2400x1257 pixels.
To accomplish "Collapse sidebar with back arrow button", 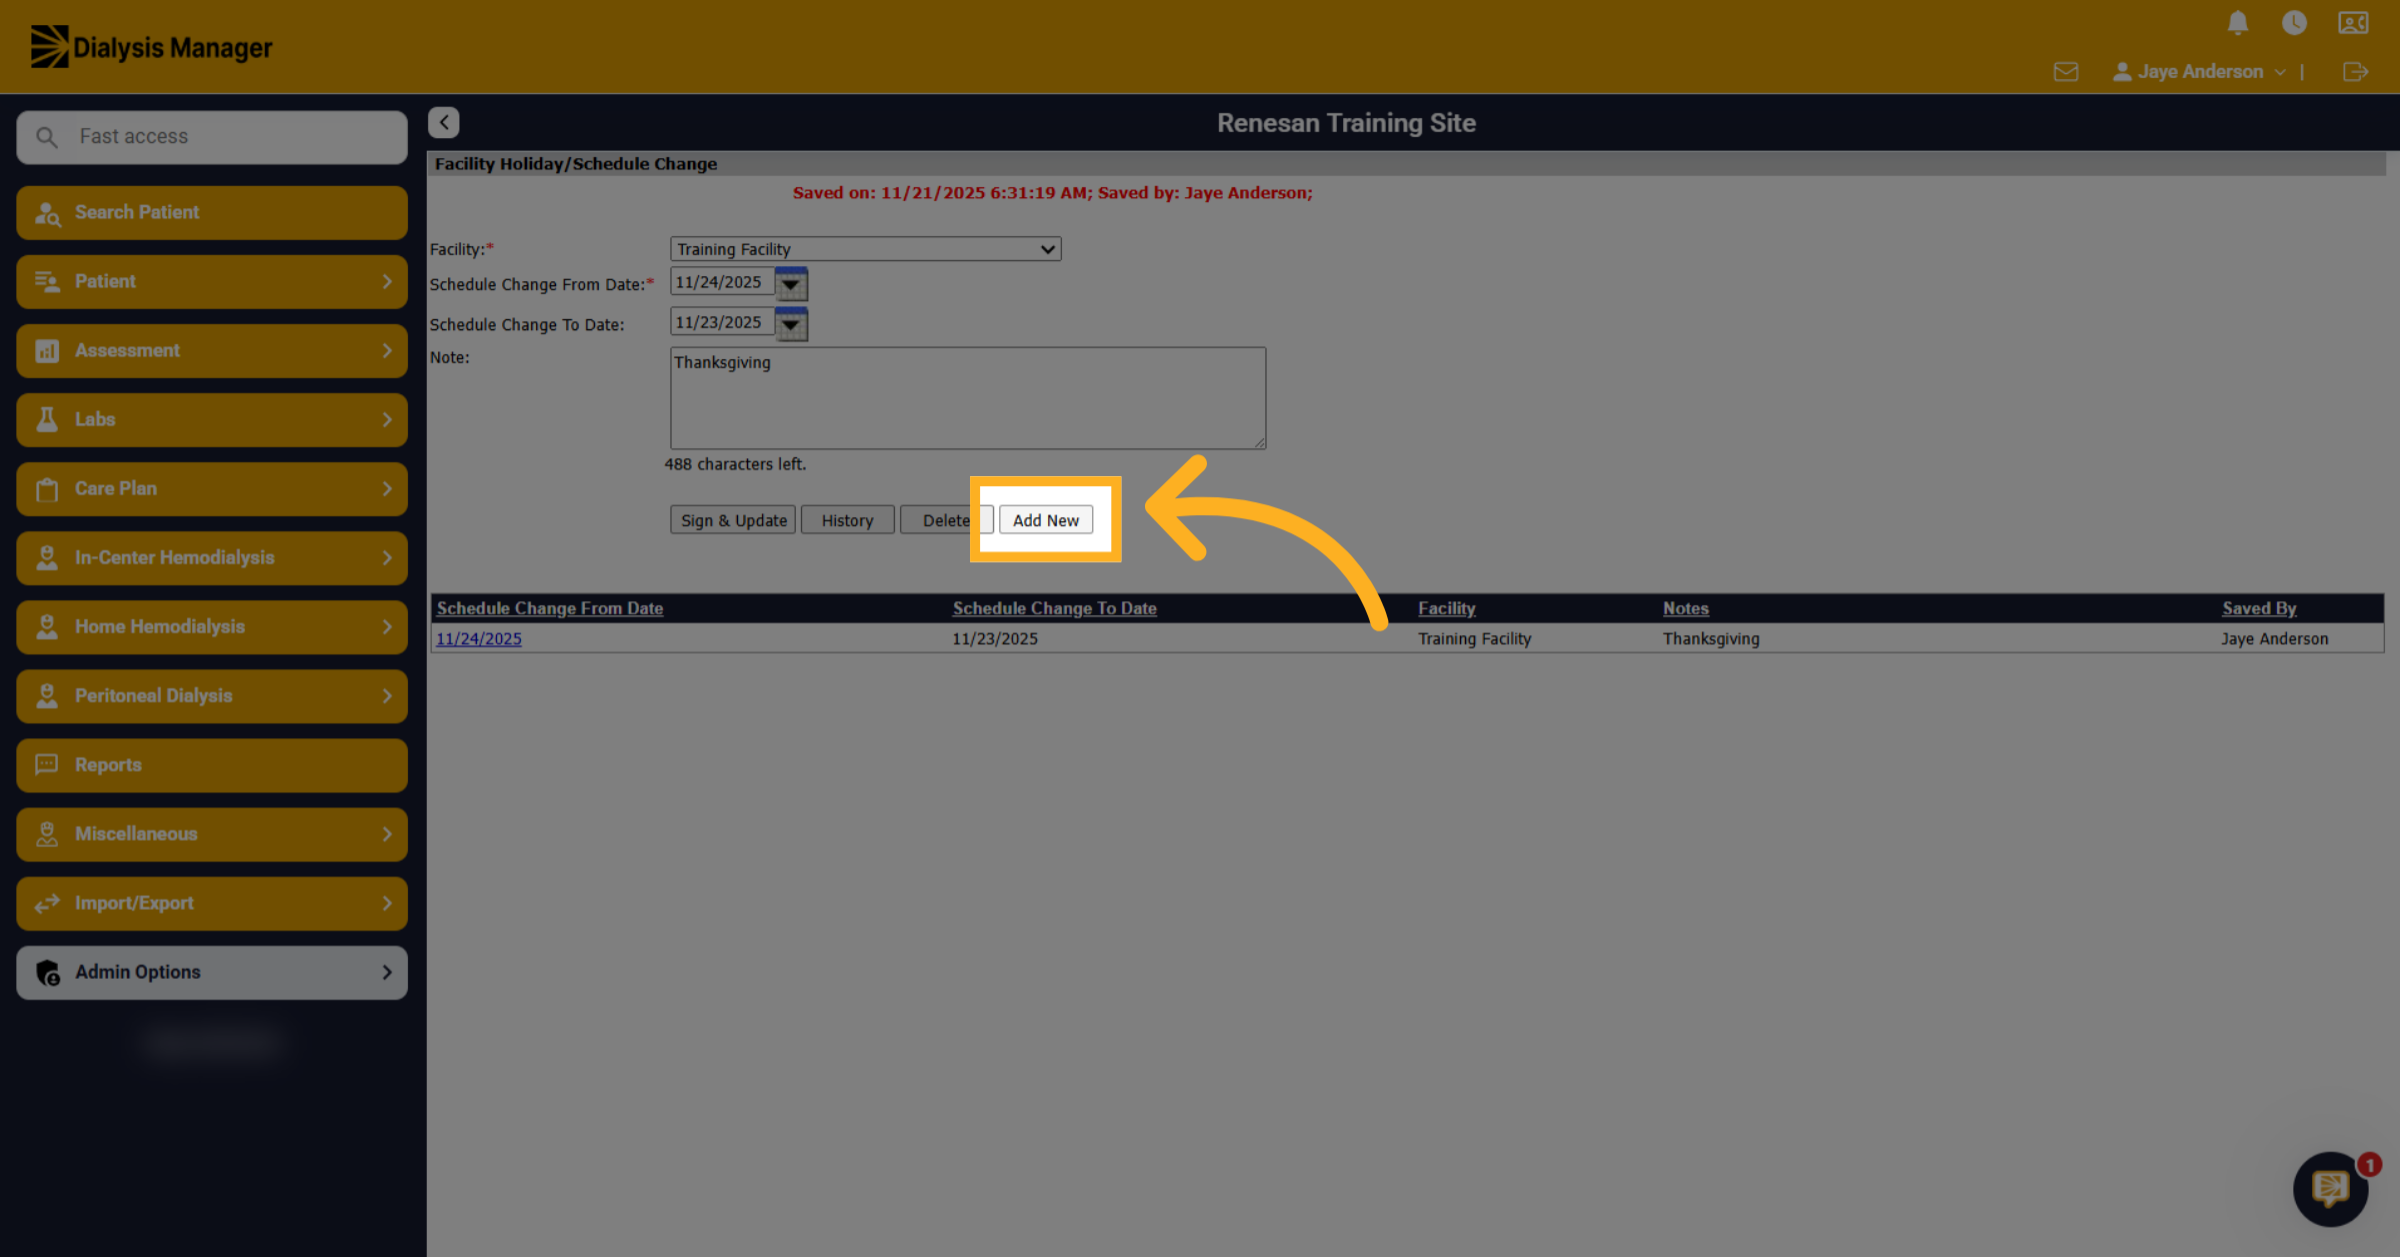I will click(x=444, y=122).
